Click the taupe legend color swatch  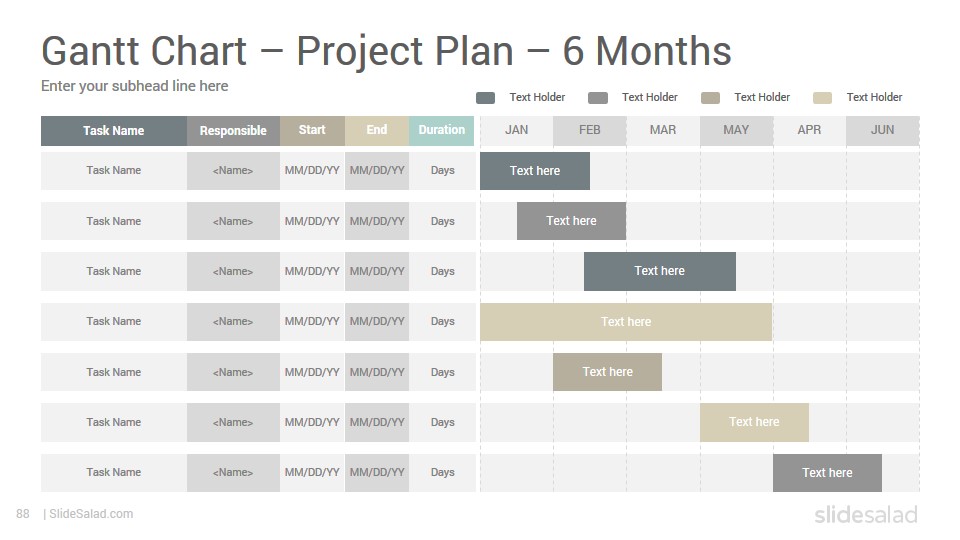point(710,98)
